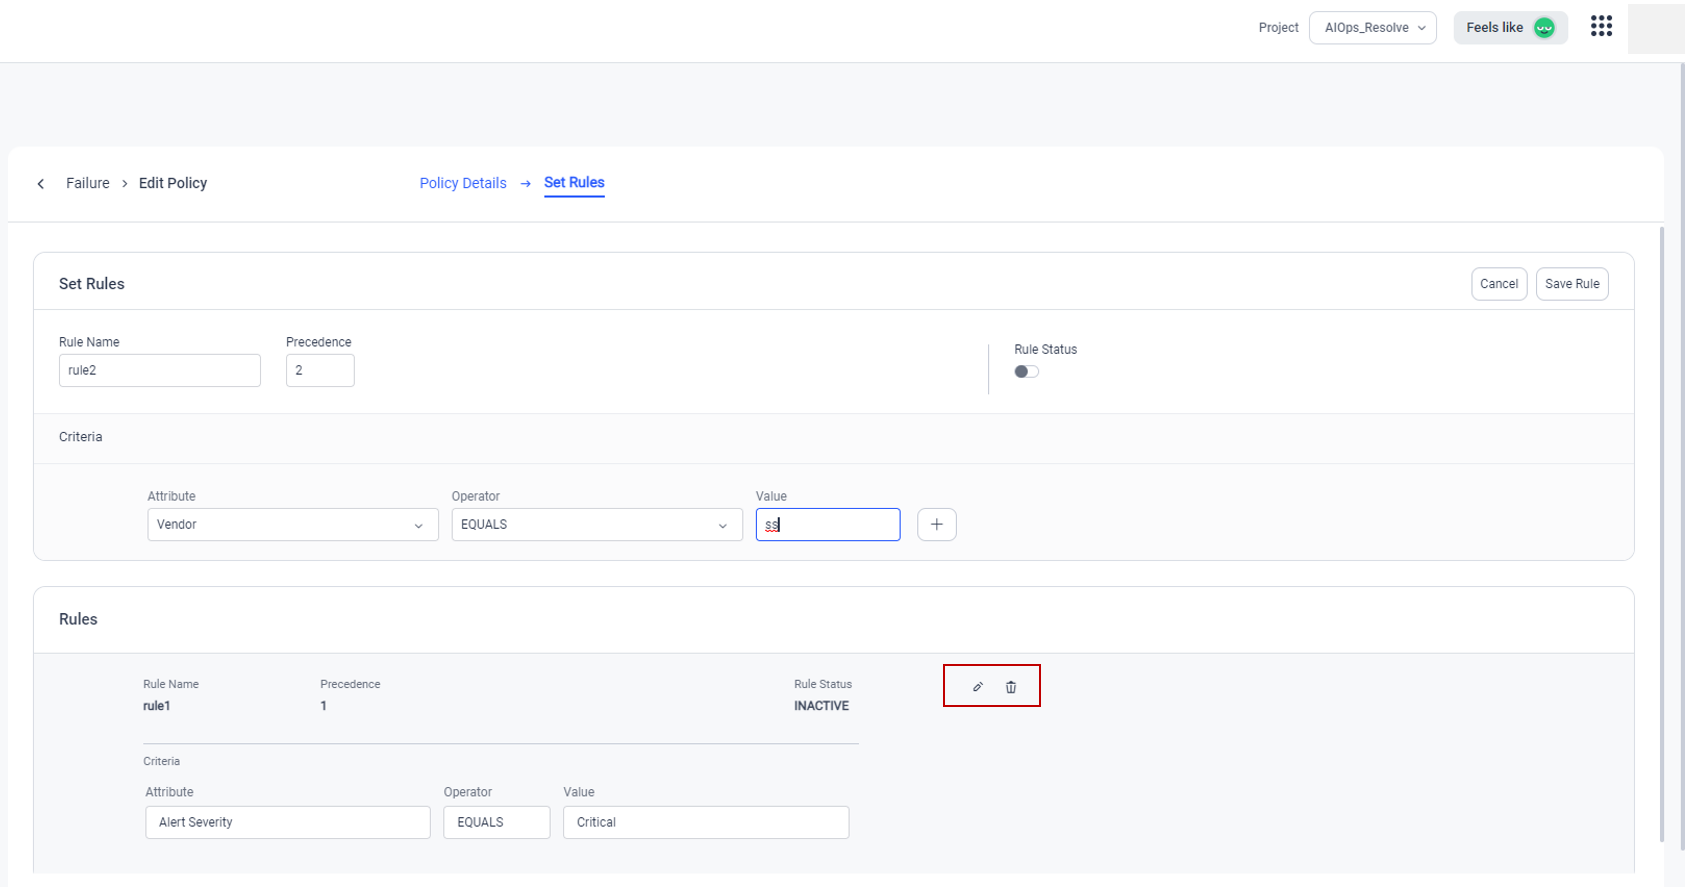Screen dimensions: 1685x887
Task: Focus the Precedence input field
Action: coord(320,371)
